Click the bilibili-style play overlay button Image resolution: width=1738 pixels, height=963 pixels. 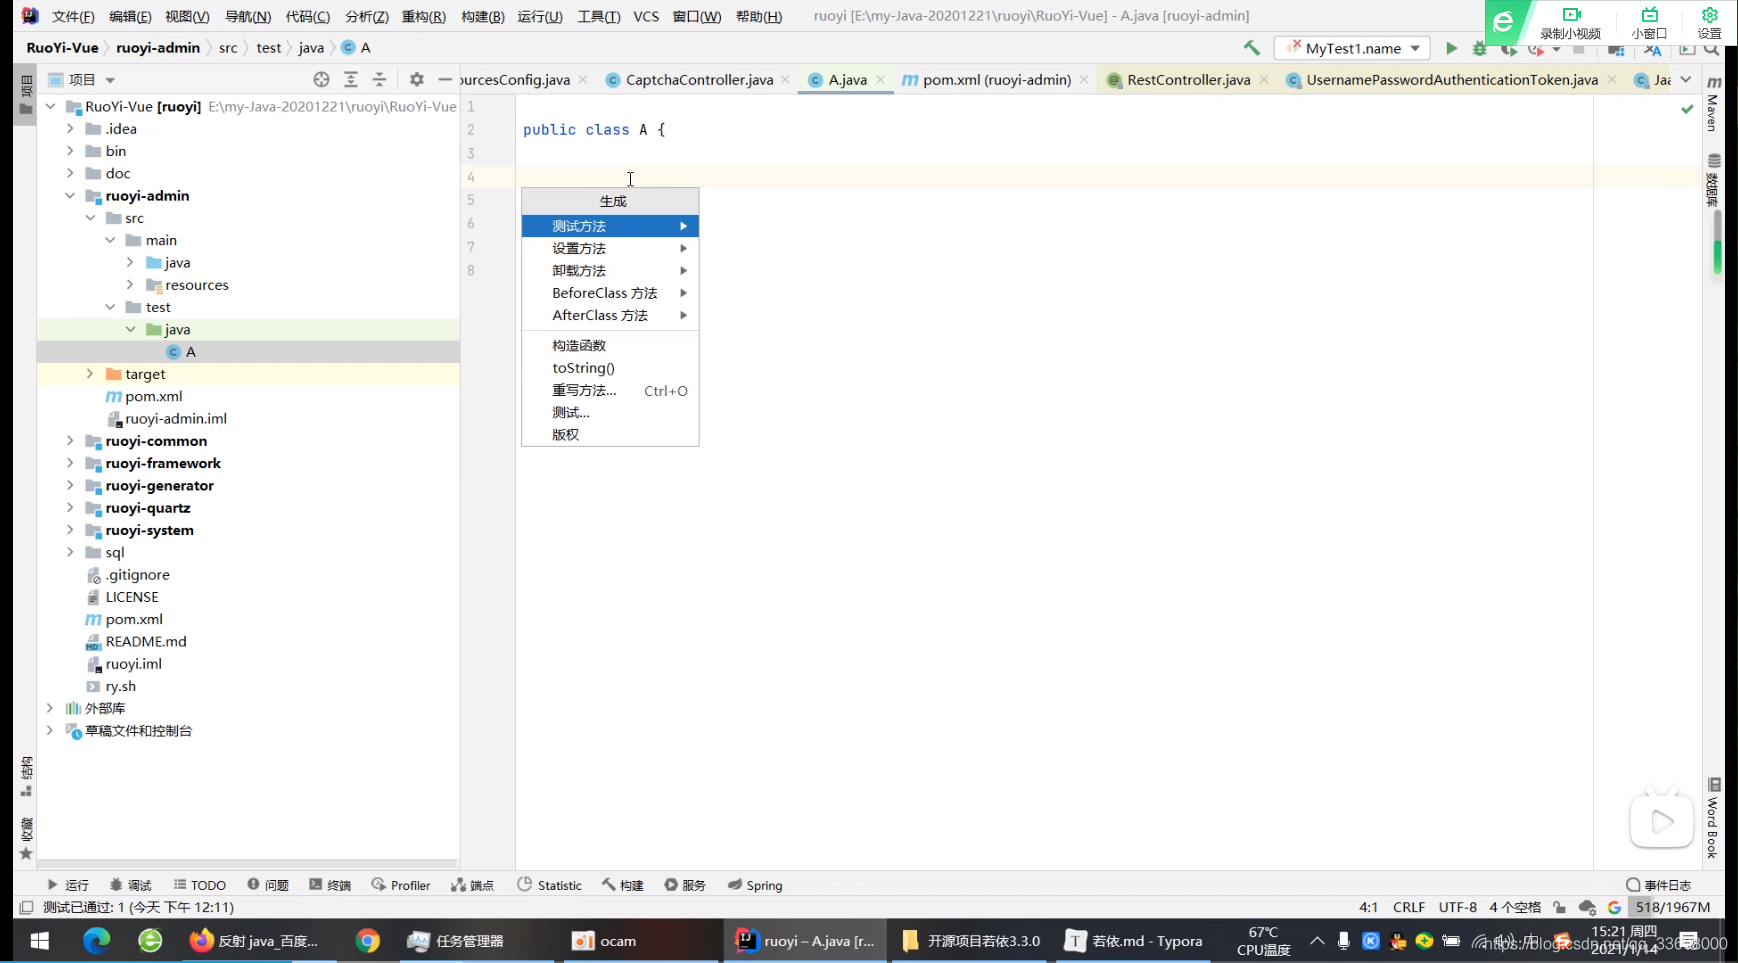1662,821
